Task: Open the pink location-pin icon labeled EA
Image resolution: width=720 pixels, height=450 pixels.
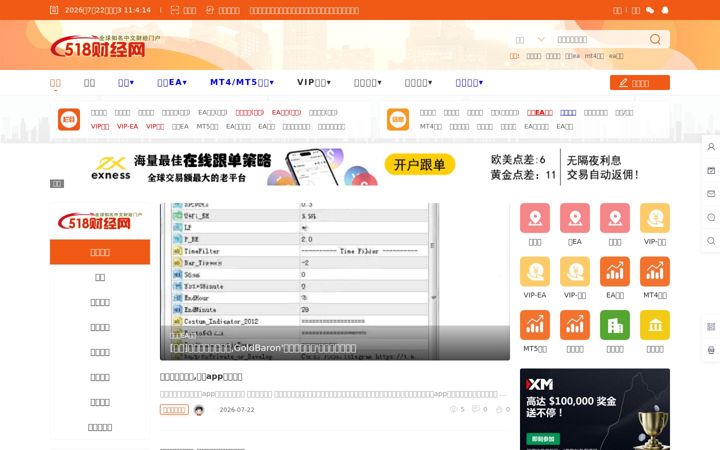Action: coord(575,218)
